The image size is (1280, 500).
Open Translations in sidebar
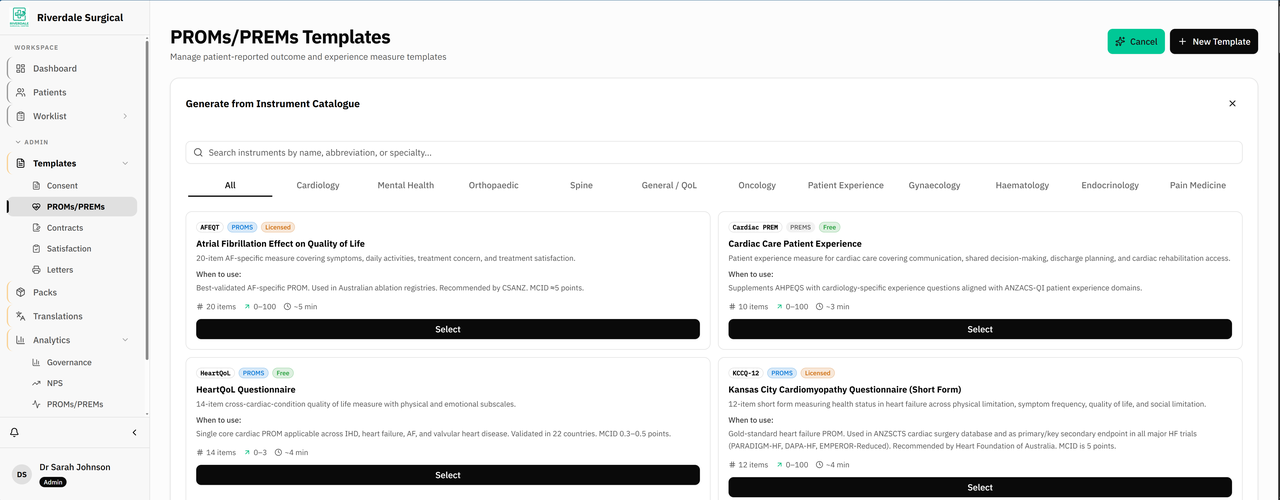[72, 316]
